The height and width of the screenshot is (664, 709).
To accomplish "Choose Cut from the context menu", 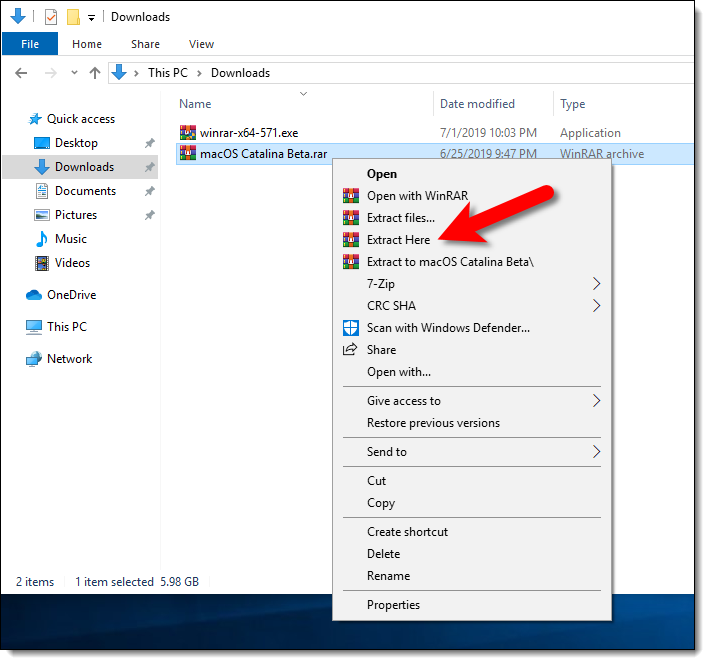I will coord(472,481).
